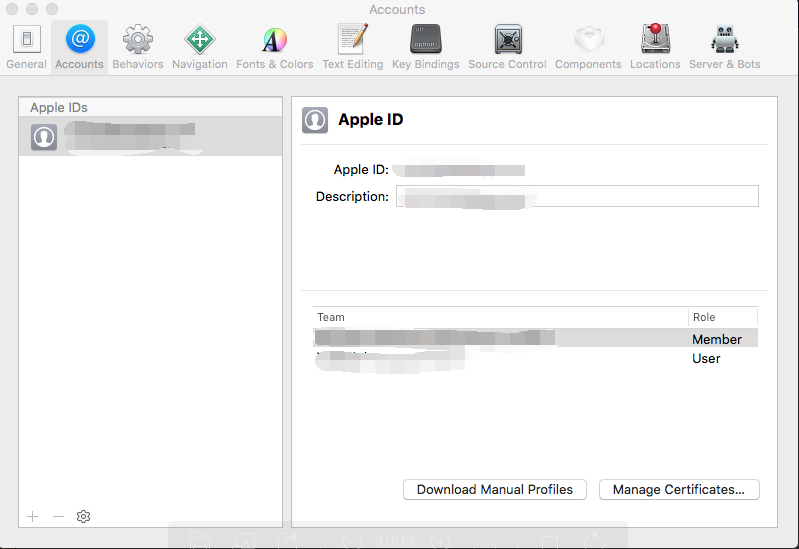Add a new account with plus button
Viewport: 799px width, 549px height.
33,516
